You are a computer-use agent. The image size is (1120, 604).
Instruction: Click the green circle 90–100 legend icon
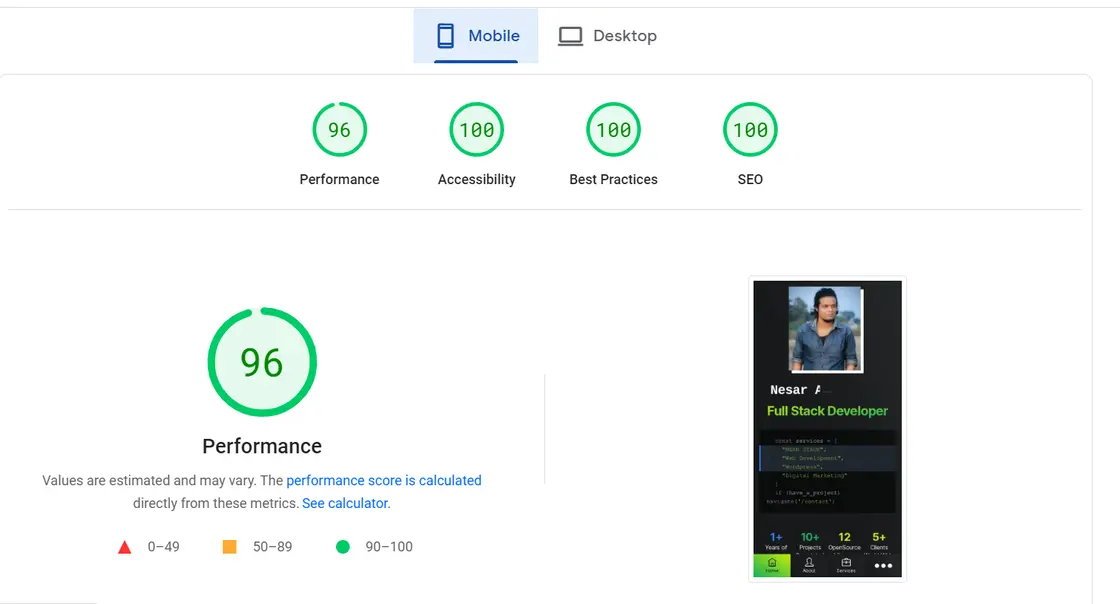343,547
